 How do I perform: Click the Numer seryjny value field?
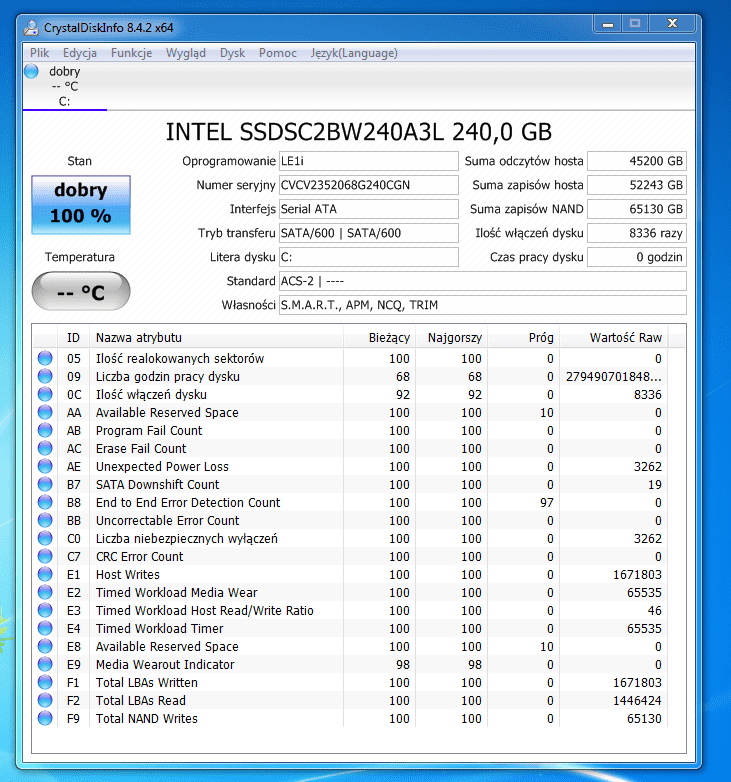(x=367, y=185)
